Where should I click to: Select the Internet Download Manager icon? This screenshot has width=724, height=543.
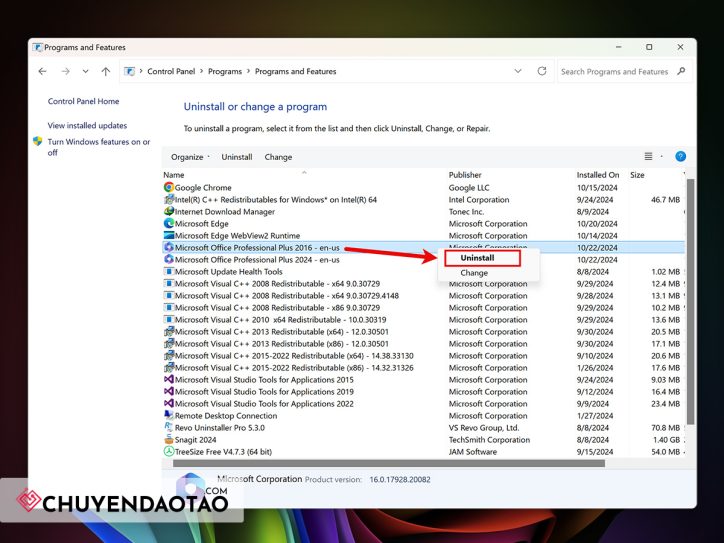169,211
